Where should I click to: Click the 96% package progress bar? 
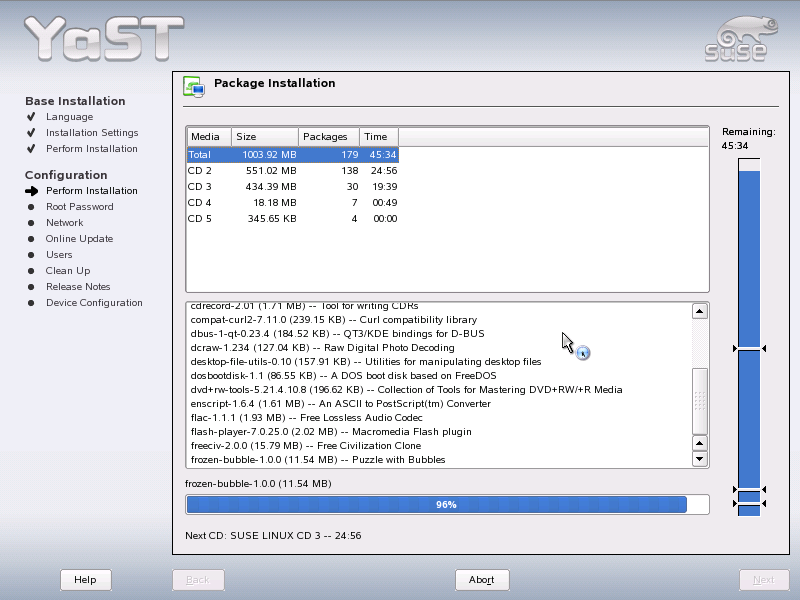click(x=447, y=505)
